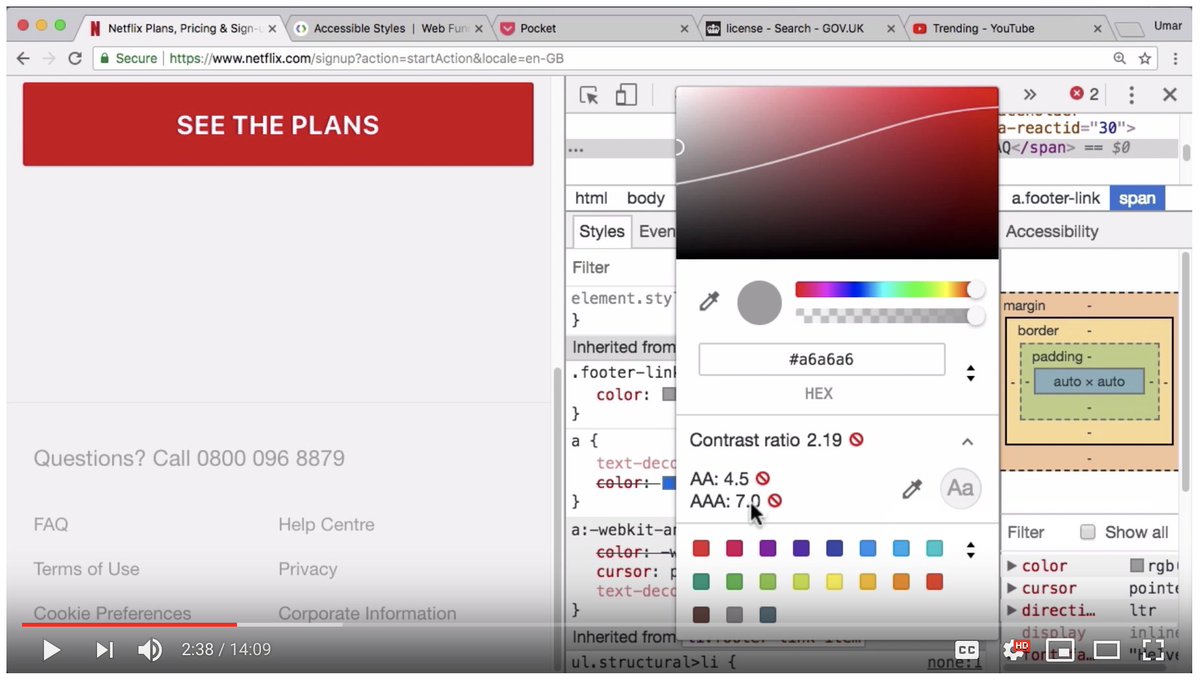Open the FAQ footer link

coord(51,524)
